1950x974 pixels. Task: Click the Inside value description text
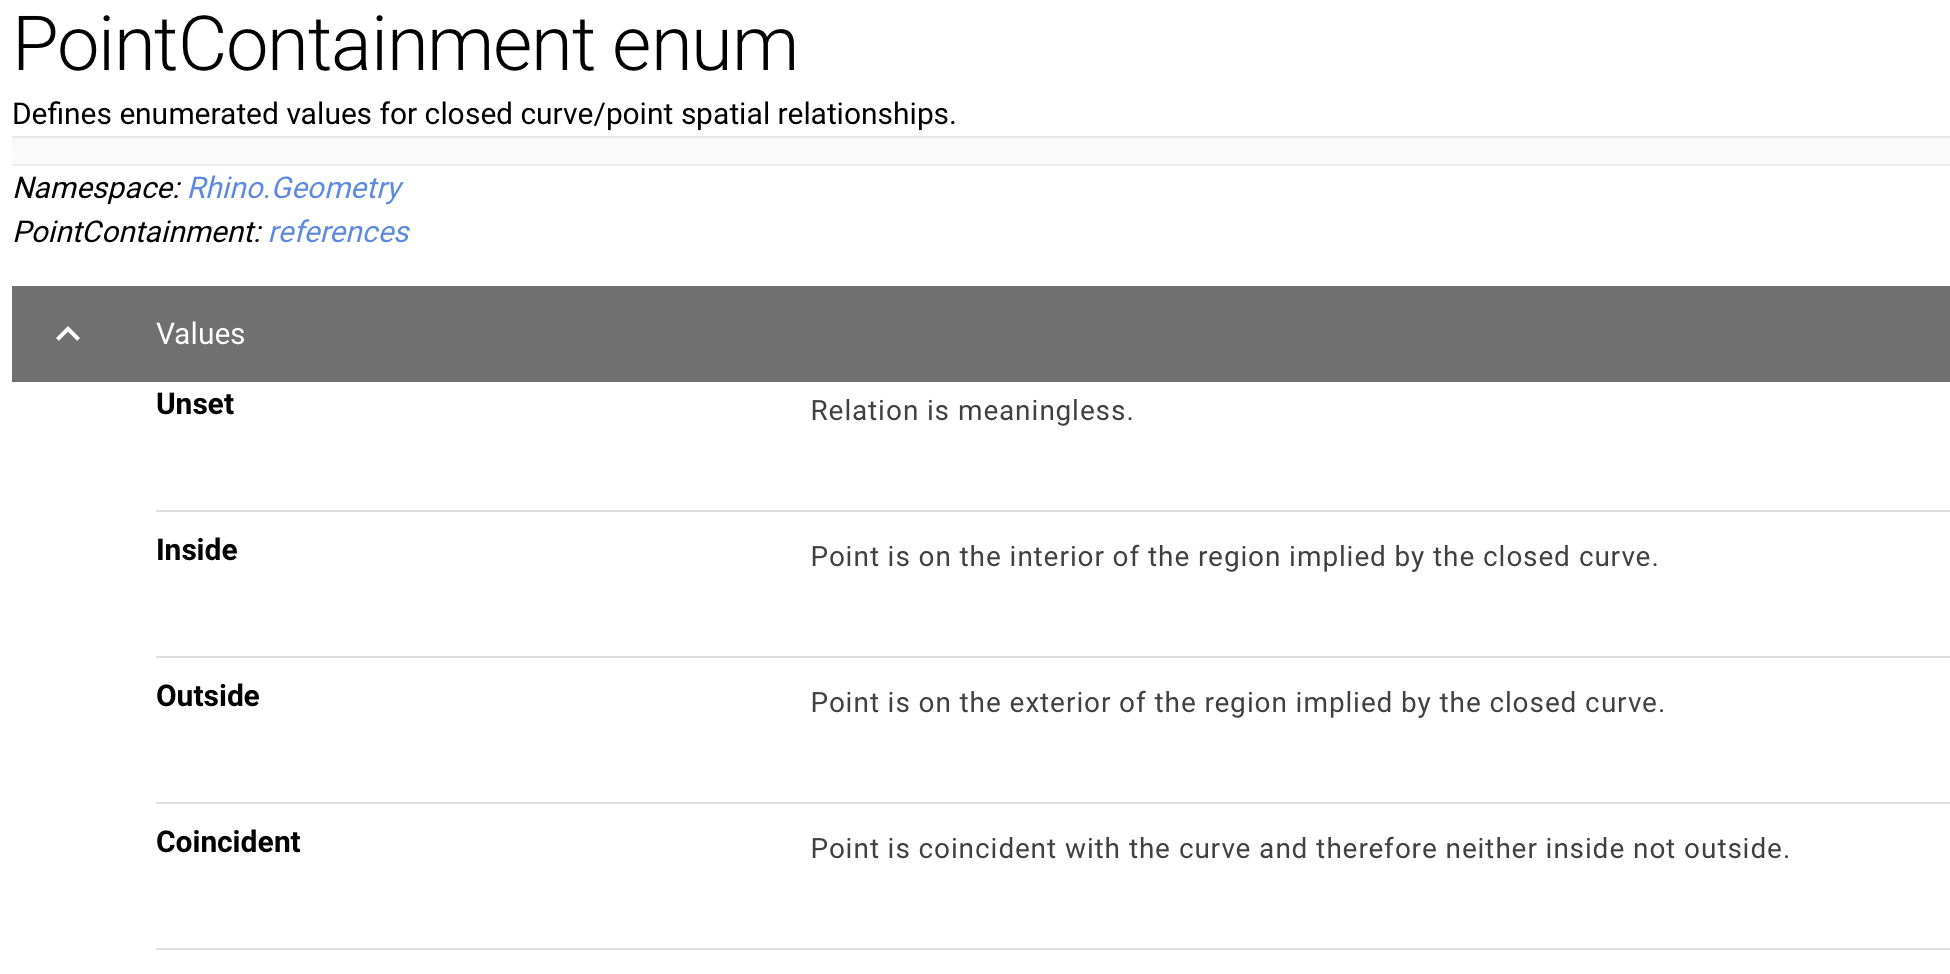[x=1234, y=557]
